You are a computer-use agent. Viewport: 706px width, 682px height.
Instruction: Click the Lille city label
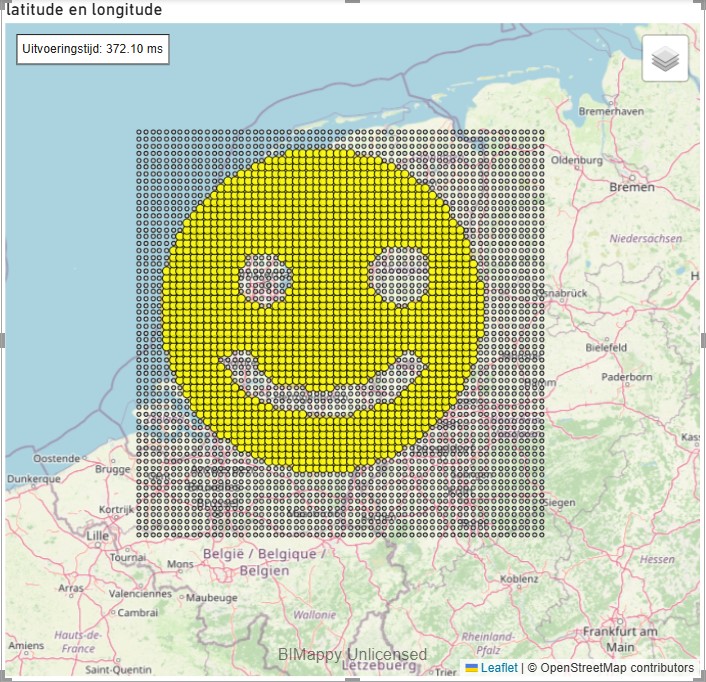[x=98, y=536]
